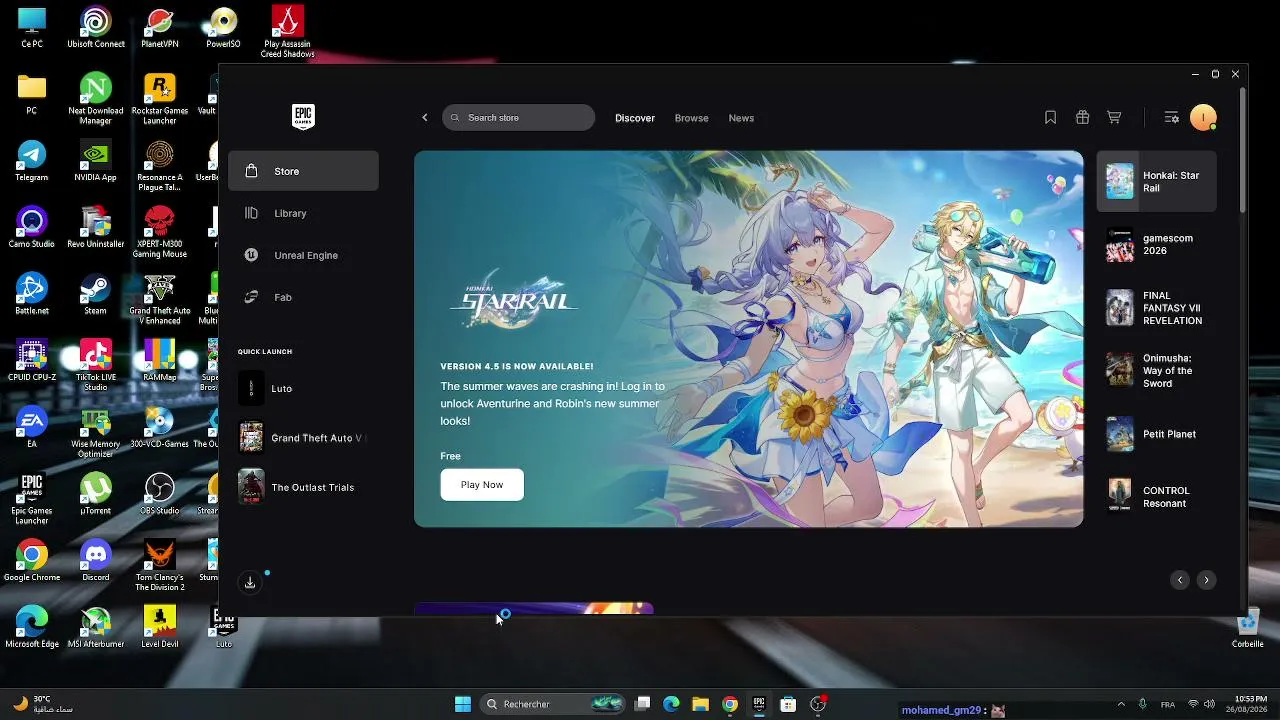Switch to the News tab
This screenshot has width=1280, height=720.
pyautogui.click(x=741, y=118)
